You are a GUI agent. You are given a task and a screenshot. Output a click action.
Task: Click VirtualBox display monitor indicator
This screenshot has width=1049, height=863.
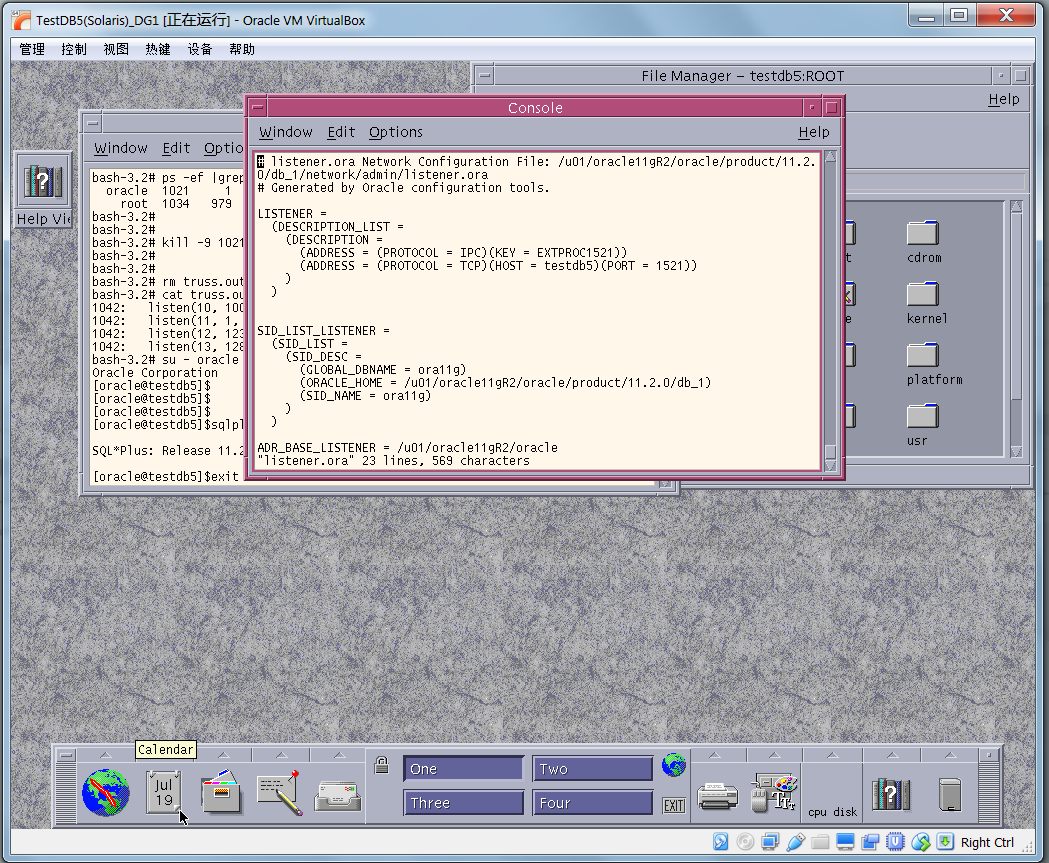click(846, 842)
